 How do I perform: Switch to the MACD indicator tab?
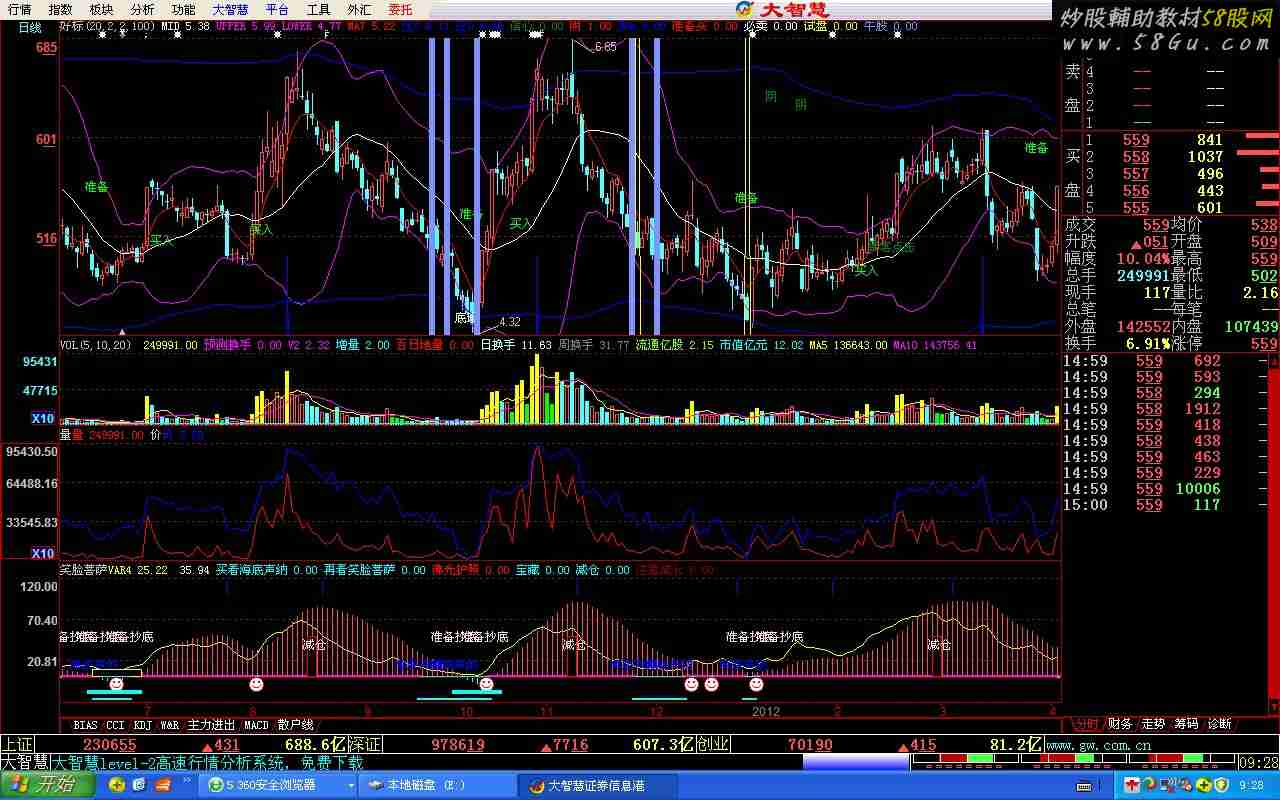click(257, 724)
